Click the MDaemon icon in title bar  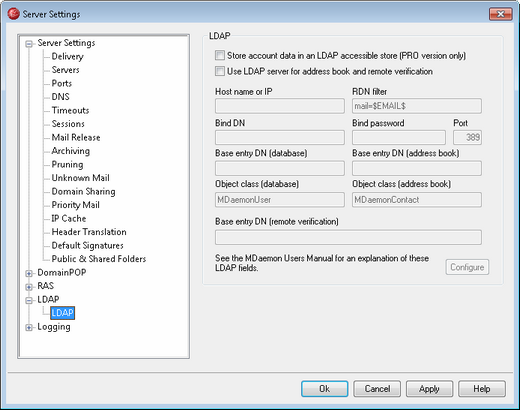coord(14,14)
